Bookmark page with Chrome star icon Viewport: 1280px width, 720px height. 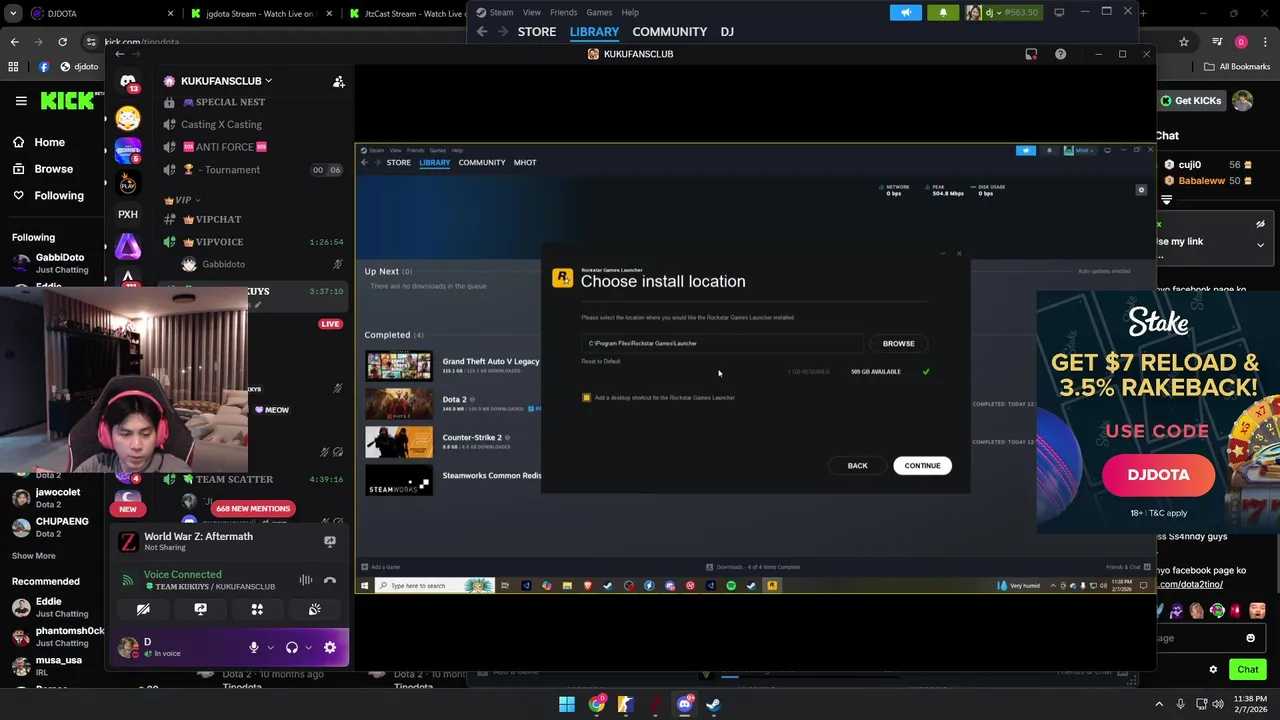(x=1184, y=42)
